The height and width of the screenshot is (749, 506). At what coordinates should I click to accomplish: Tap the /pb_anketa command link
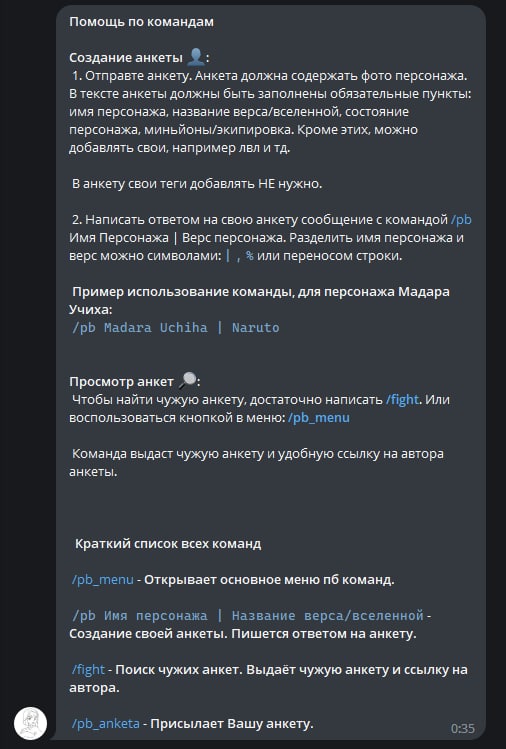coord(106,723)
